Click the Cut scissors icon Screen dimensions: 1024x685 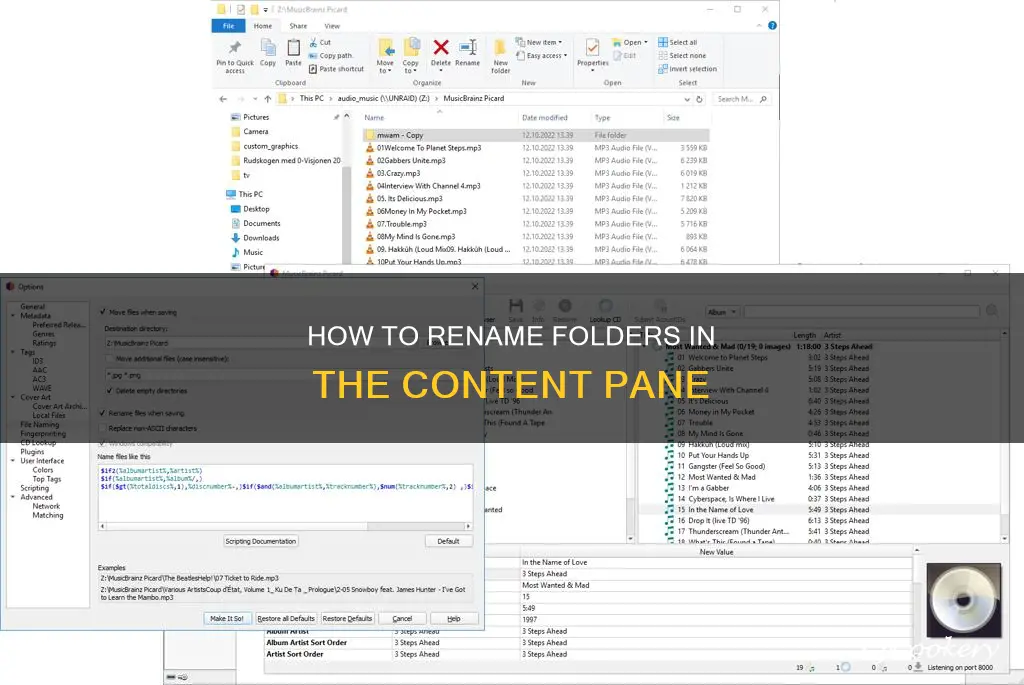coord(313,42)
